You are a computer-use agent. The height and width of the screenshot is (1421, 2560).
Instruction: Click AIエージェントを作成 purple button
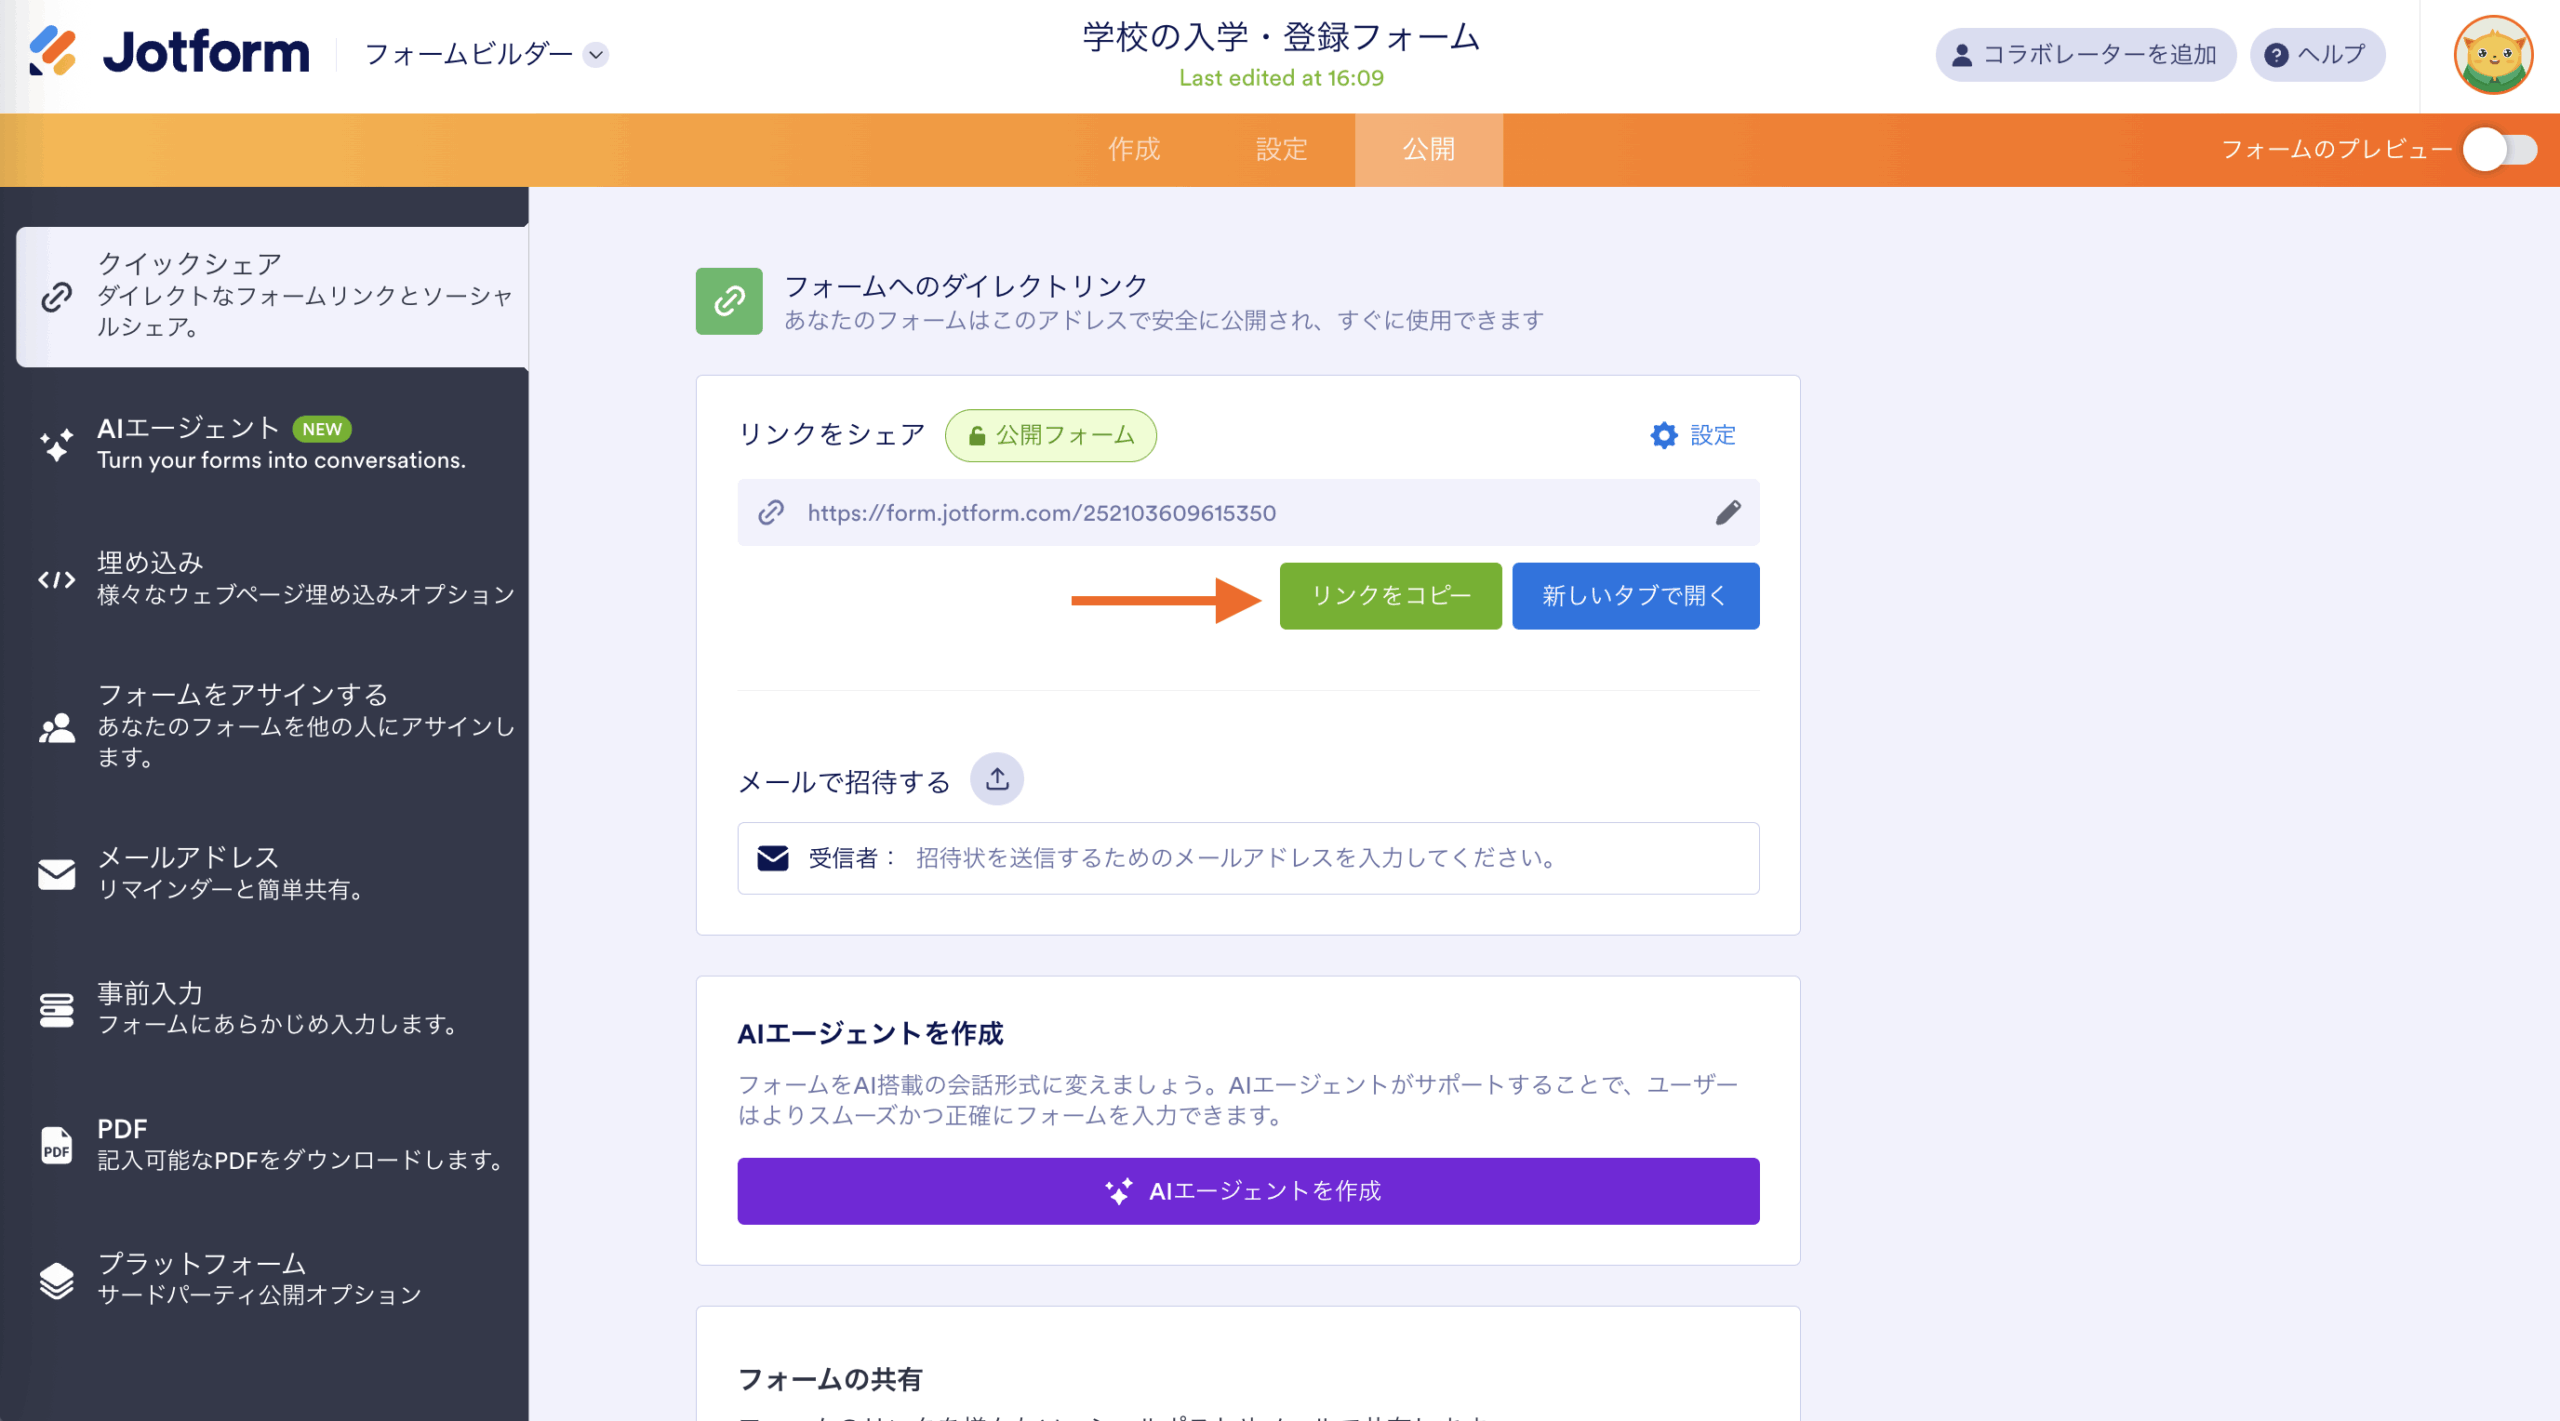(1248, 1191)
